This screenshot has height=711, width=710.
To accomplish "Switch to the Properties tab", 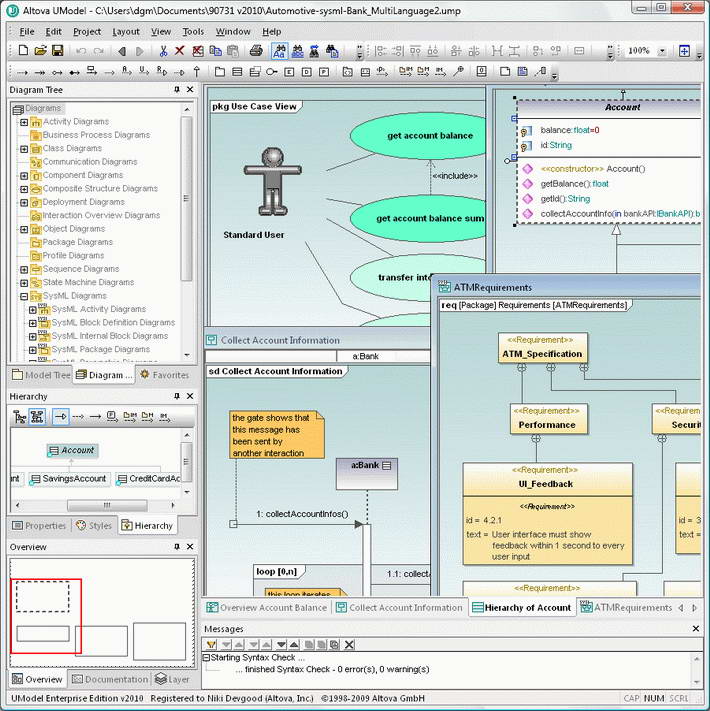I will click(39, 526).
